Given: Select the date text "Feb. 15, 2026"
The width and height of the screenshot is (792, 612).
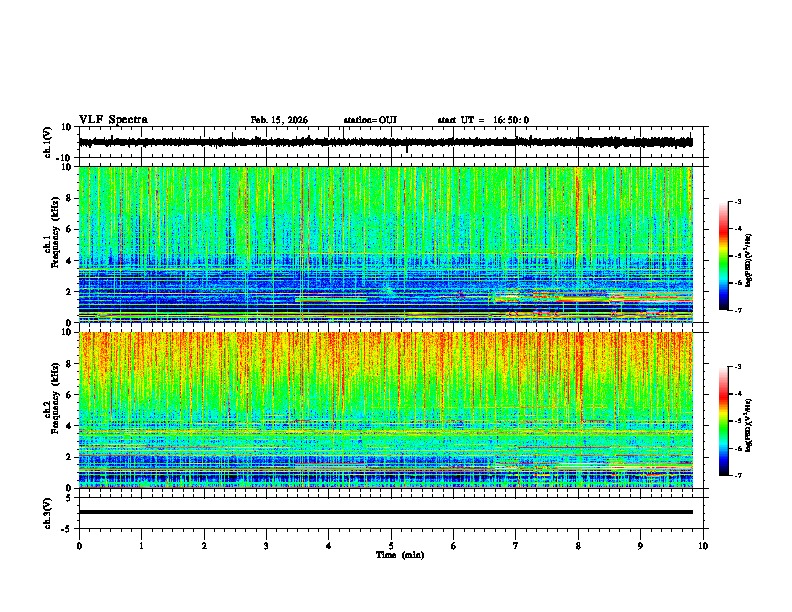Looking at the screenshot, I should 279,120.
